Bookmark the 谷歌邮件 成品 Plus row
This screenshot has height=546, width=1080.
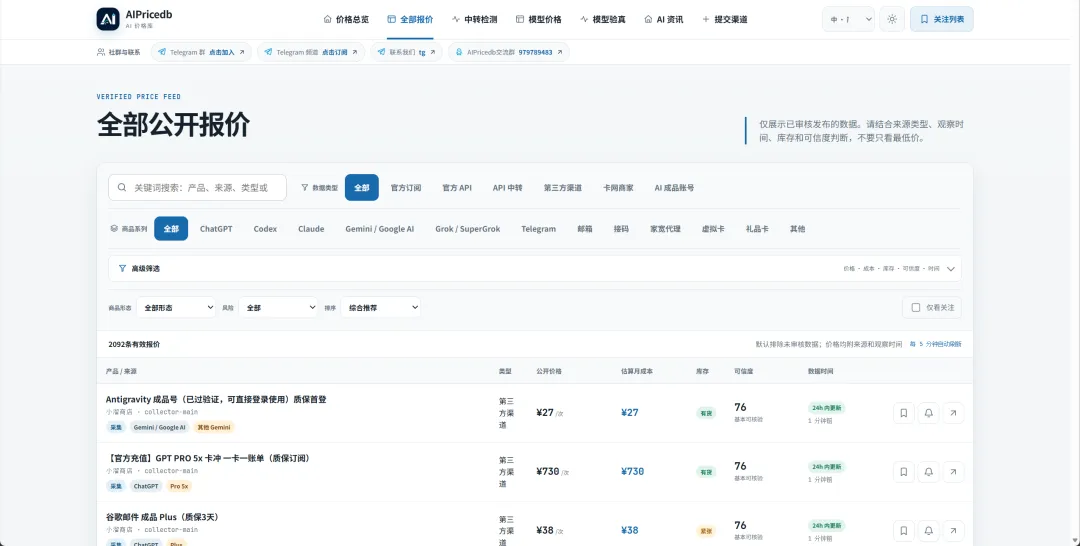tap(904, 531)
